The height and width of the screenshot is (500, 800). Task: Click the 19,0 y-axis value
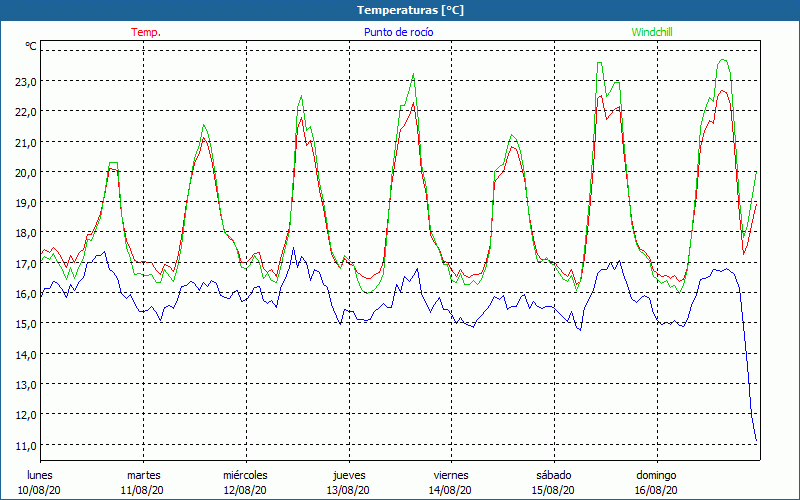[x=25, y=203]
